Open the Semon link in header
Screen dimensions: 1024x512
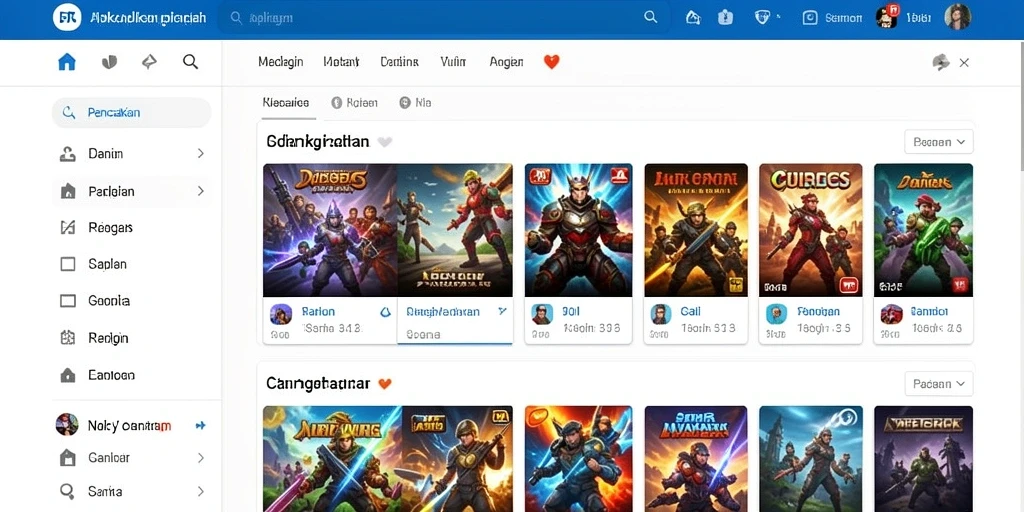tap(844, 18)
